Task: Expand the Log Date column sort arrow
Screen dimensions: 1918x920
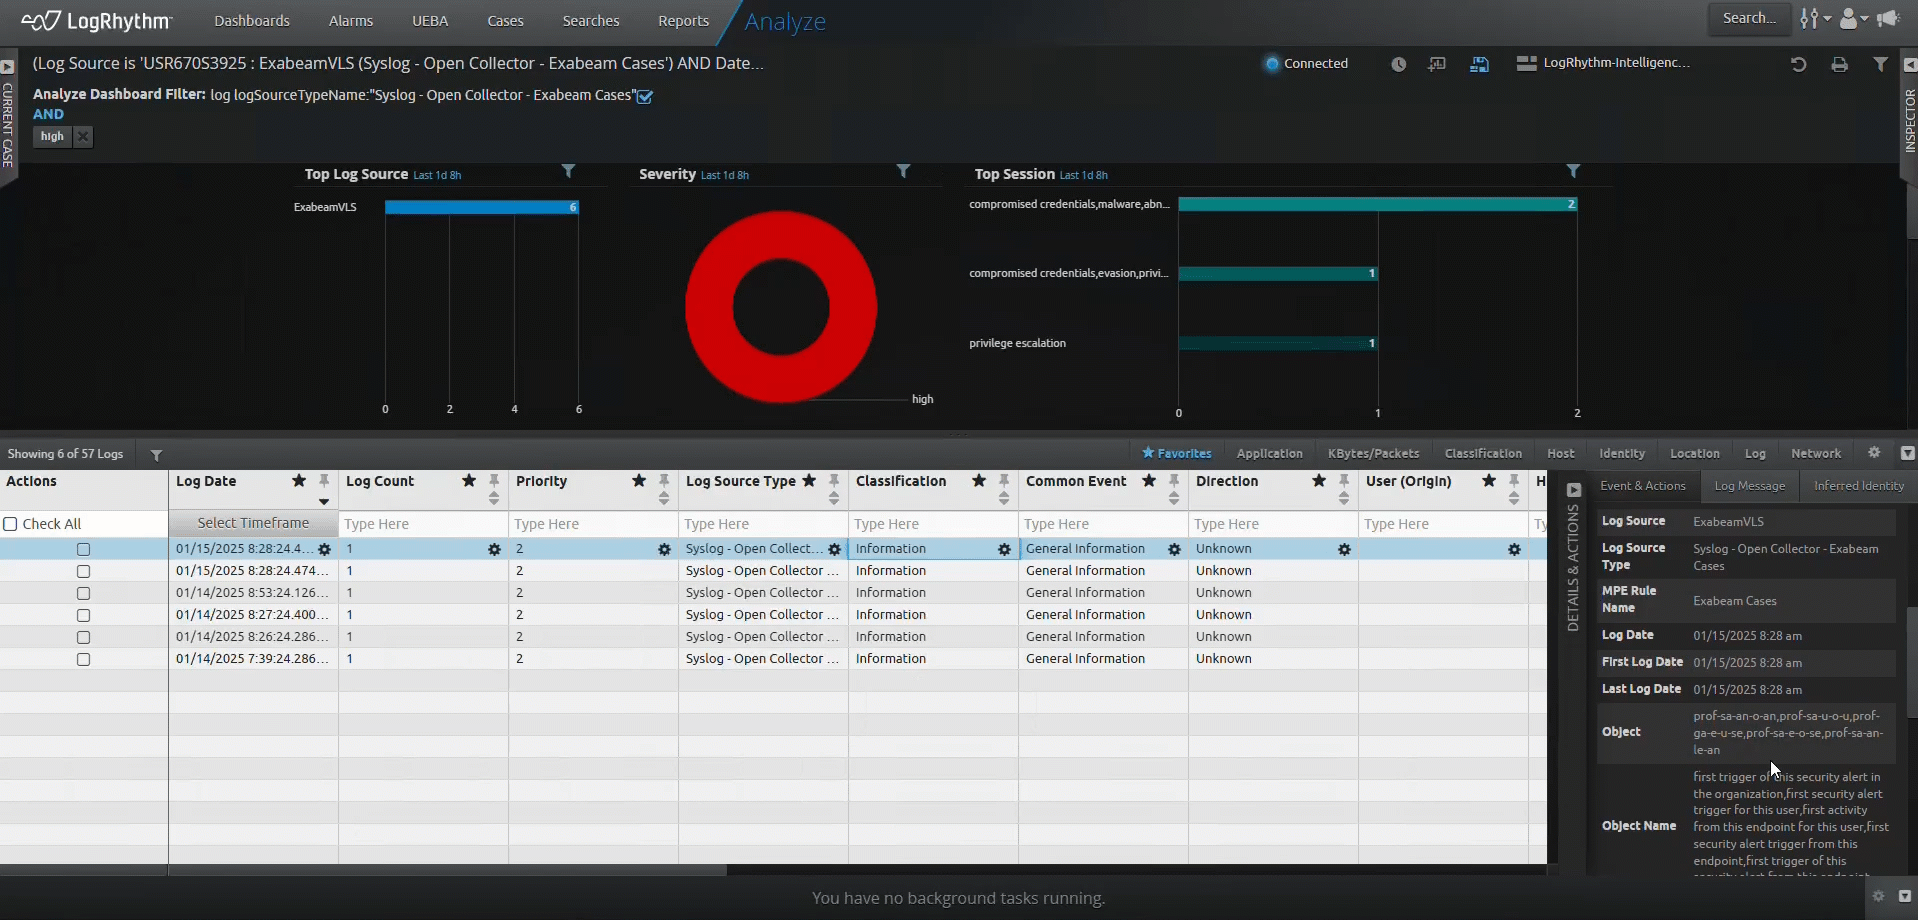Action: coord(324,501)
